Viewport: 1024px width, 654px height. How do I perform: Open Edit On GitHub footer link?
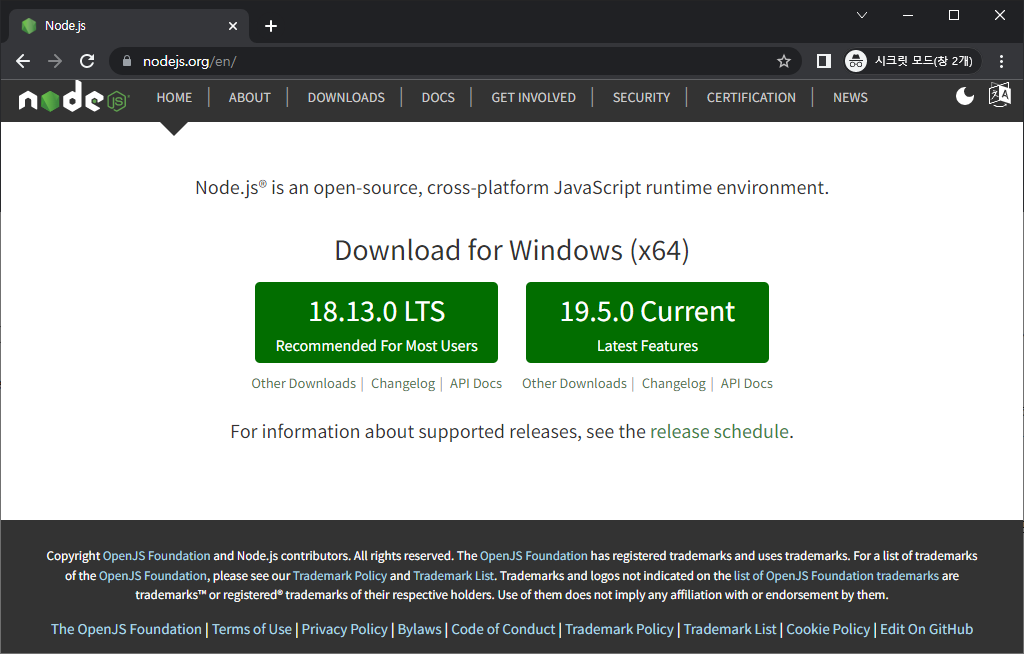click(x=926, y=629)
